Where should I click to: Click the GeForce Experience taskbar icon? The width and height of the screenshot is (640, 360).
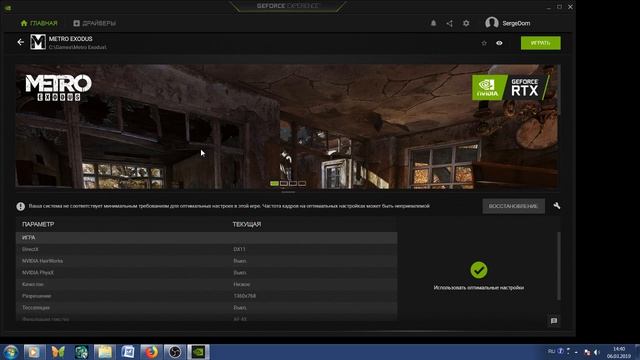tap(198, 352)
